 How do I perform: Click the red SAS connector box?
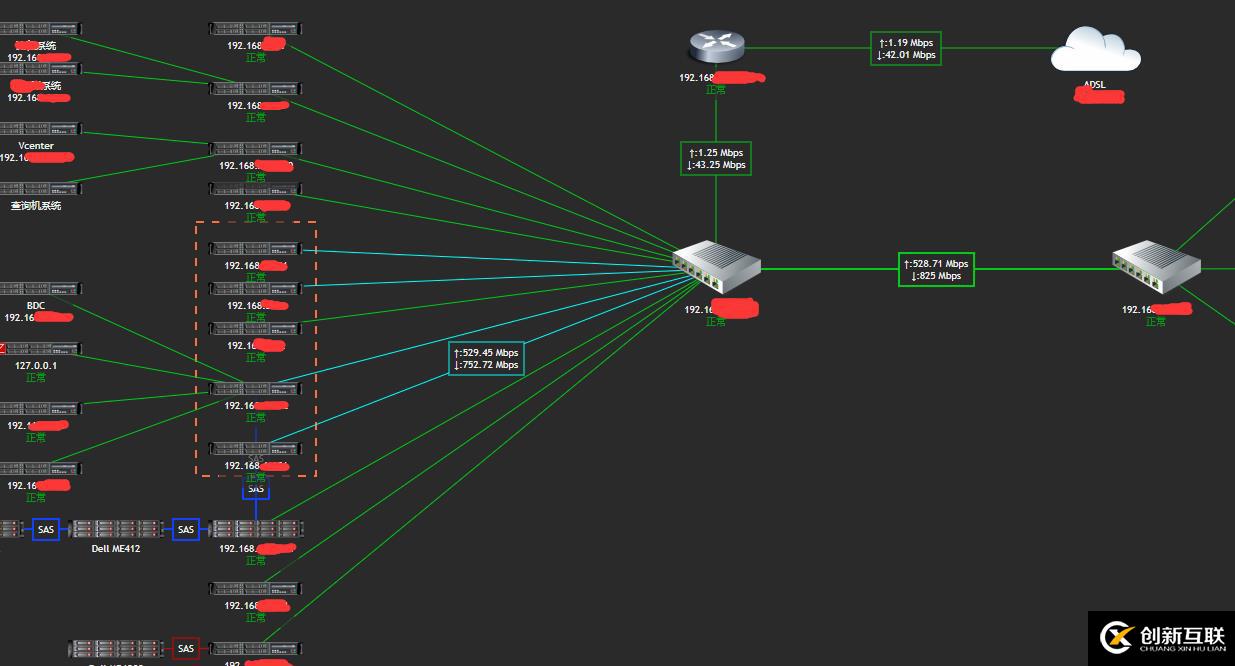coord(186,649)
